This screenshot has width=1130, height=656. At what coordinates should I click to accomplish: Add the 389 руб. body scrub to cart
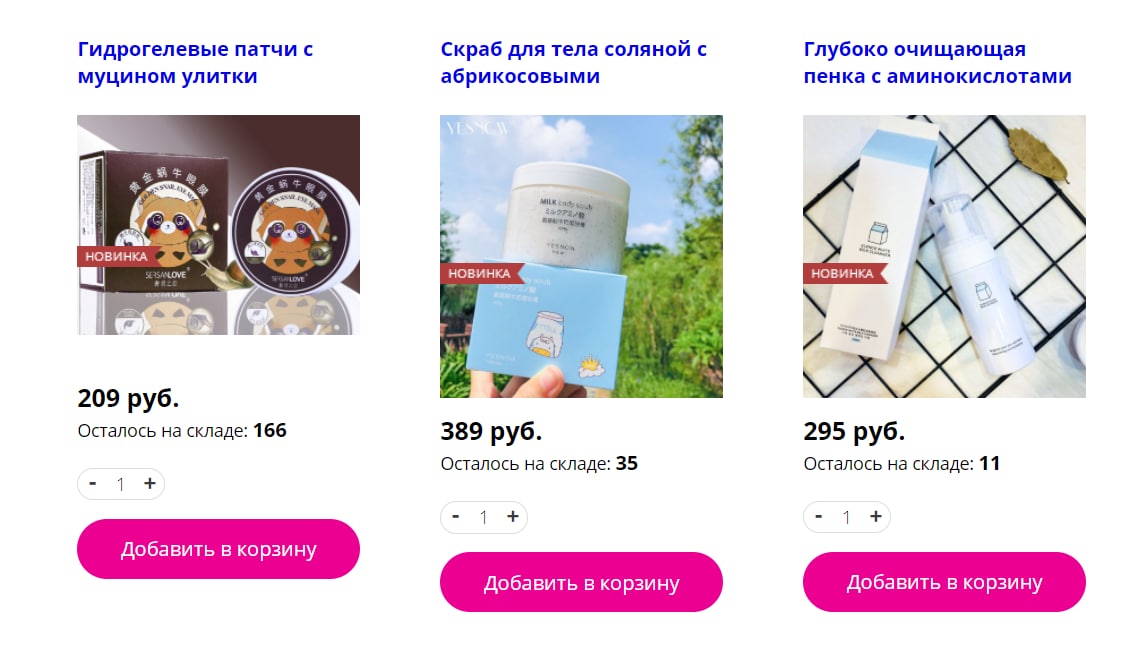[582, 582]
